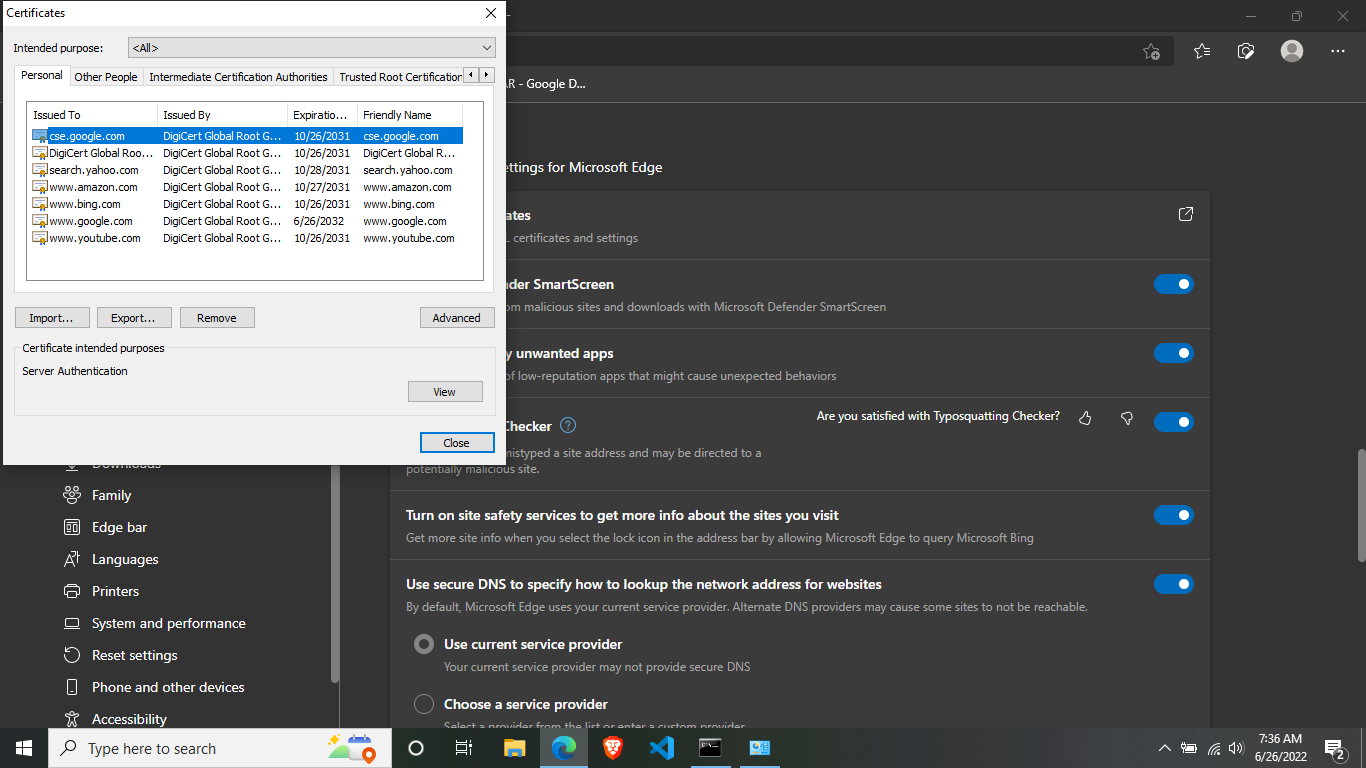The image size is (1366, 768).
Task: Open the Edge profile avatar menu
Action: tap(1292, 51)
